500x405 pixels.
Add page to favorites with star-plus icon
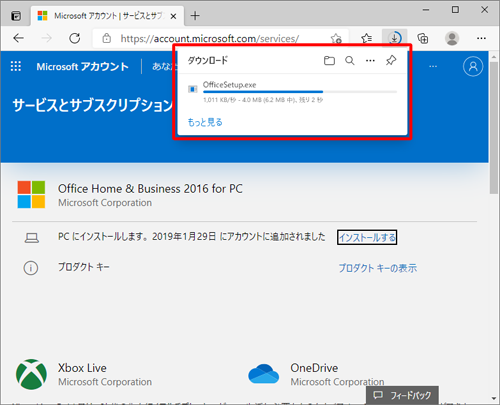pos(336,39)
